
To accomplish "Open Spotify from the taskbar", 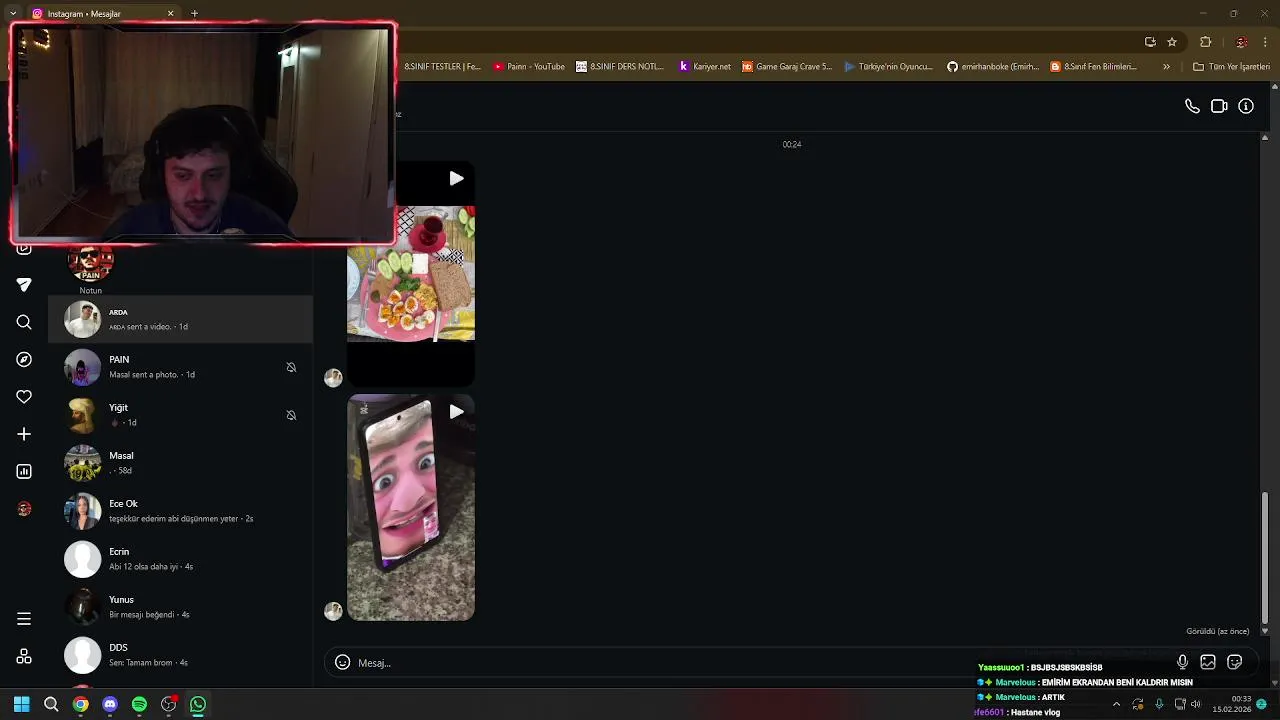I will 139,704.
